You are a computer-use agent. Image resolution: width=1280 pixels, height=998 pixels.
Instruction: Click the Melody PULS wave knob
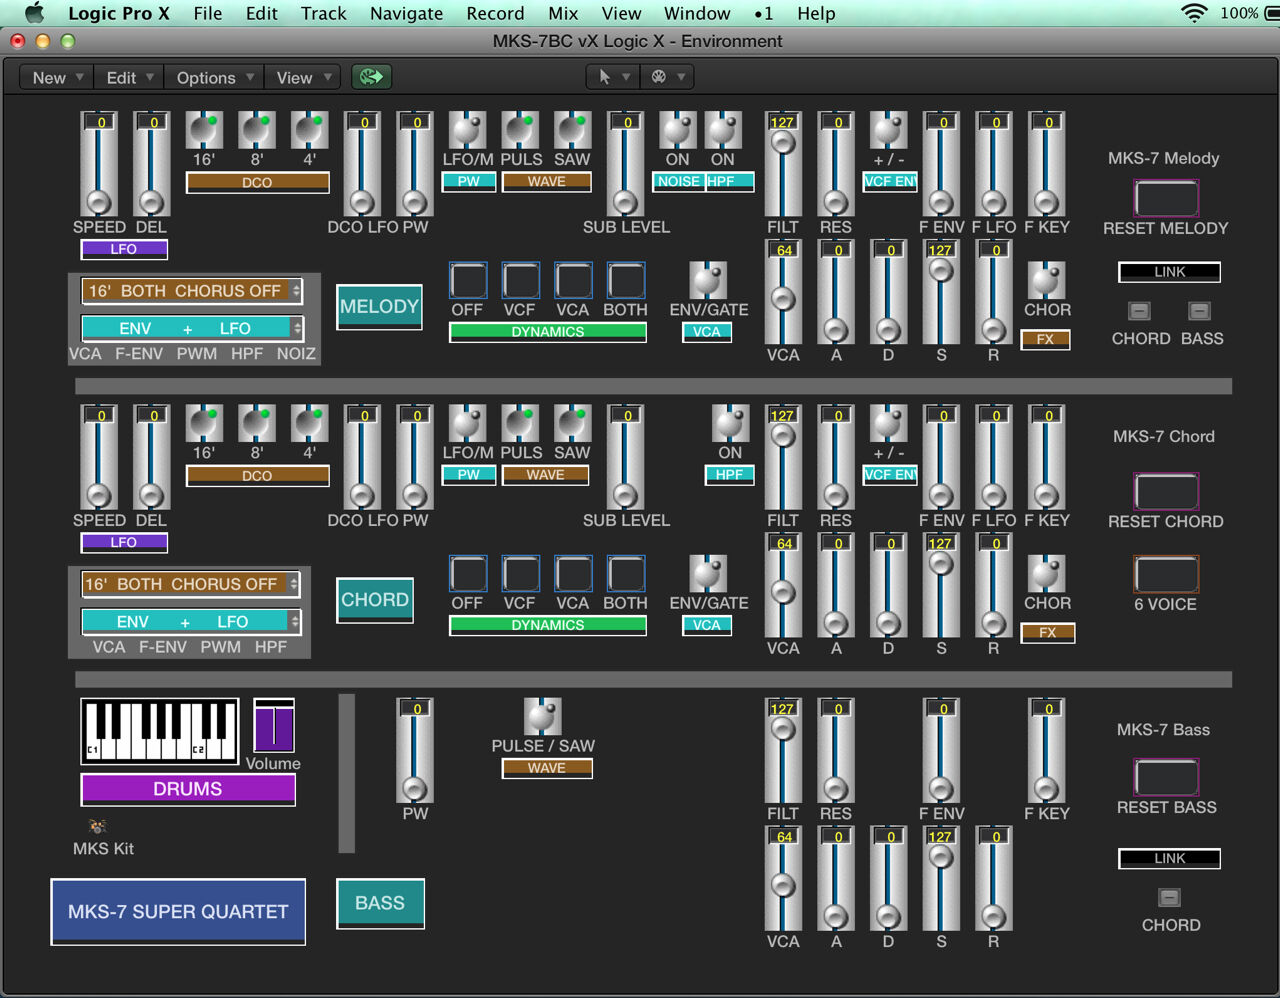(x=520, y=131)
